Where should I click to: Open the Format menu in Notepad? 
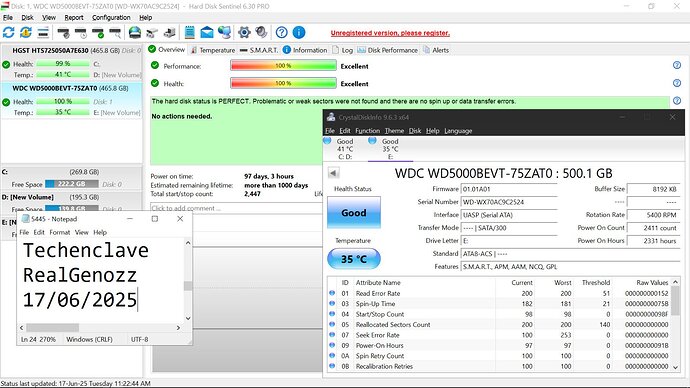click(x=59, y=232)
